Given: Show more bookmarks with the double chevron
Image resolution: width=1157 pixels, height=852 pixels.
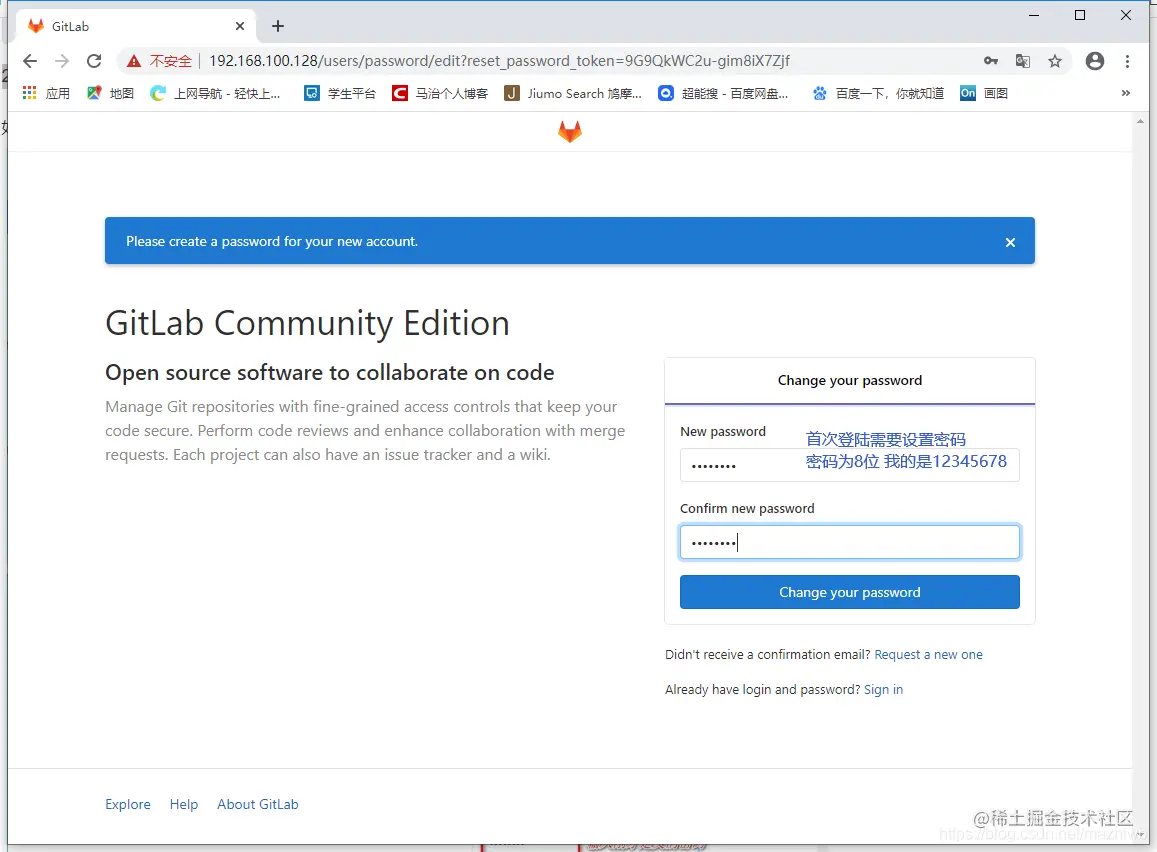Looking at the screenshot, I should (x=1125, y=93).
